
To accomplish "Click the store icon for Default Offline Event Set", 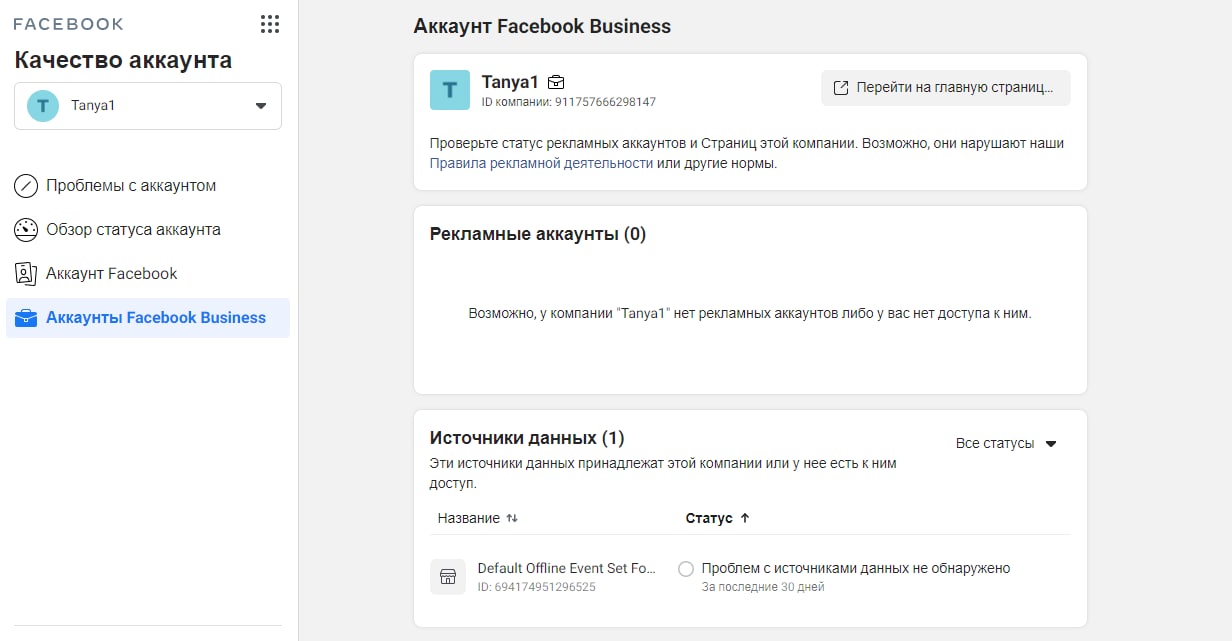I will 448,577.
